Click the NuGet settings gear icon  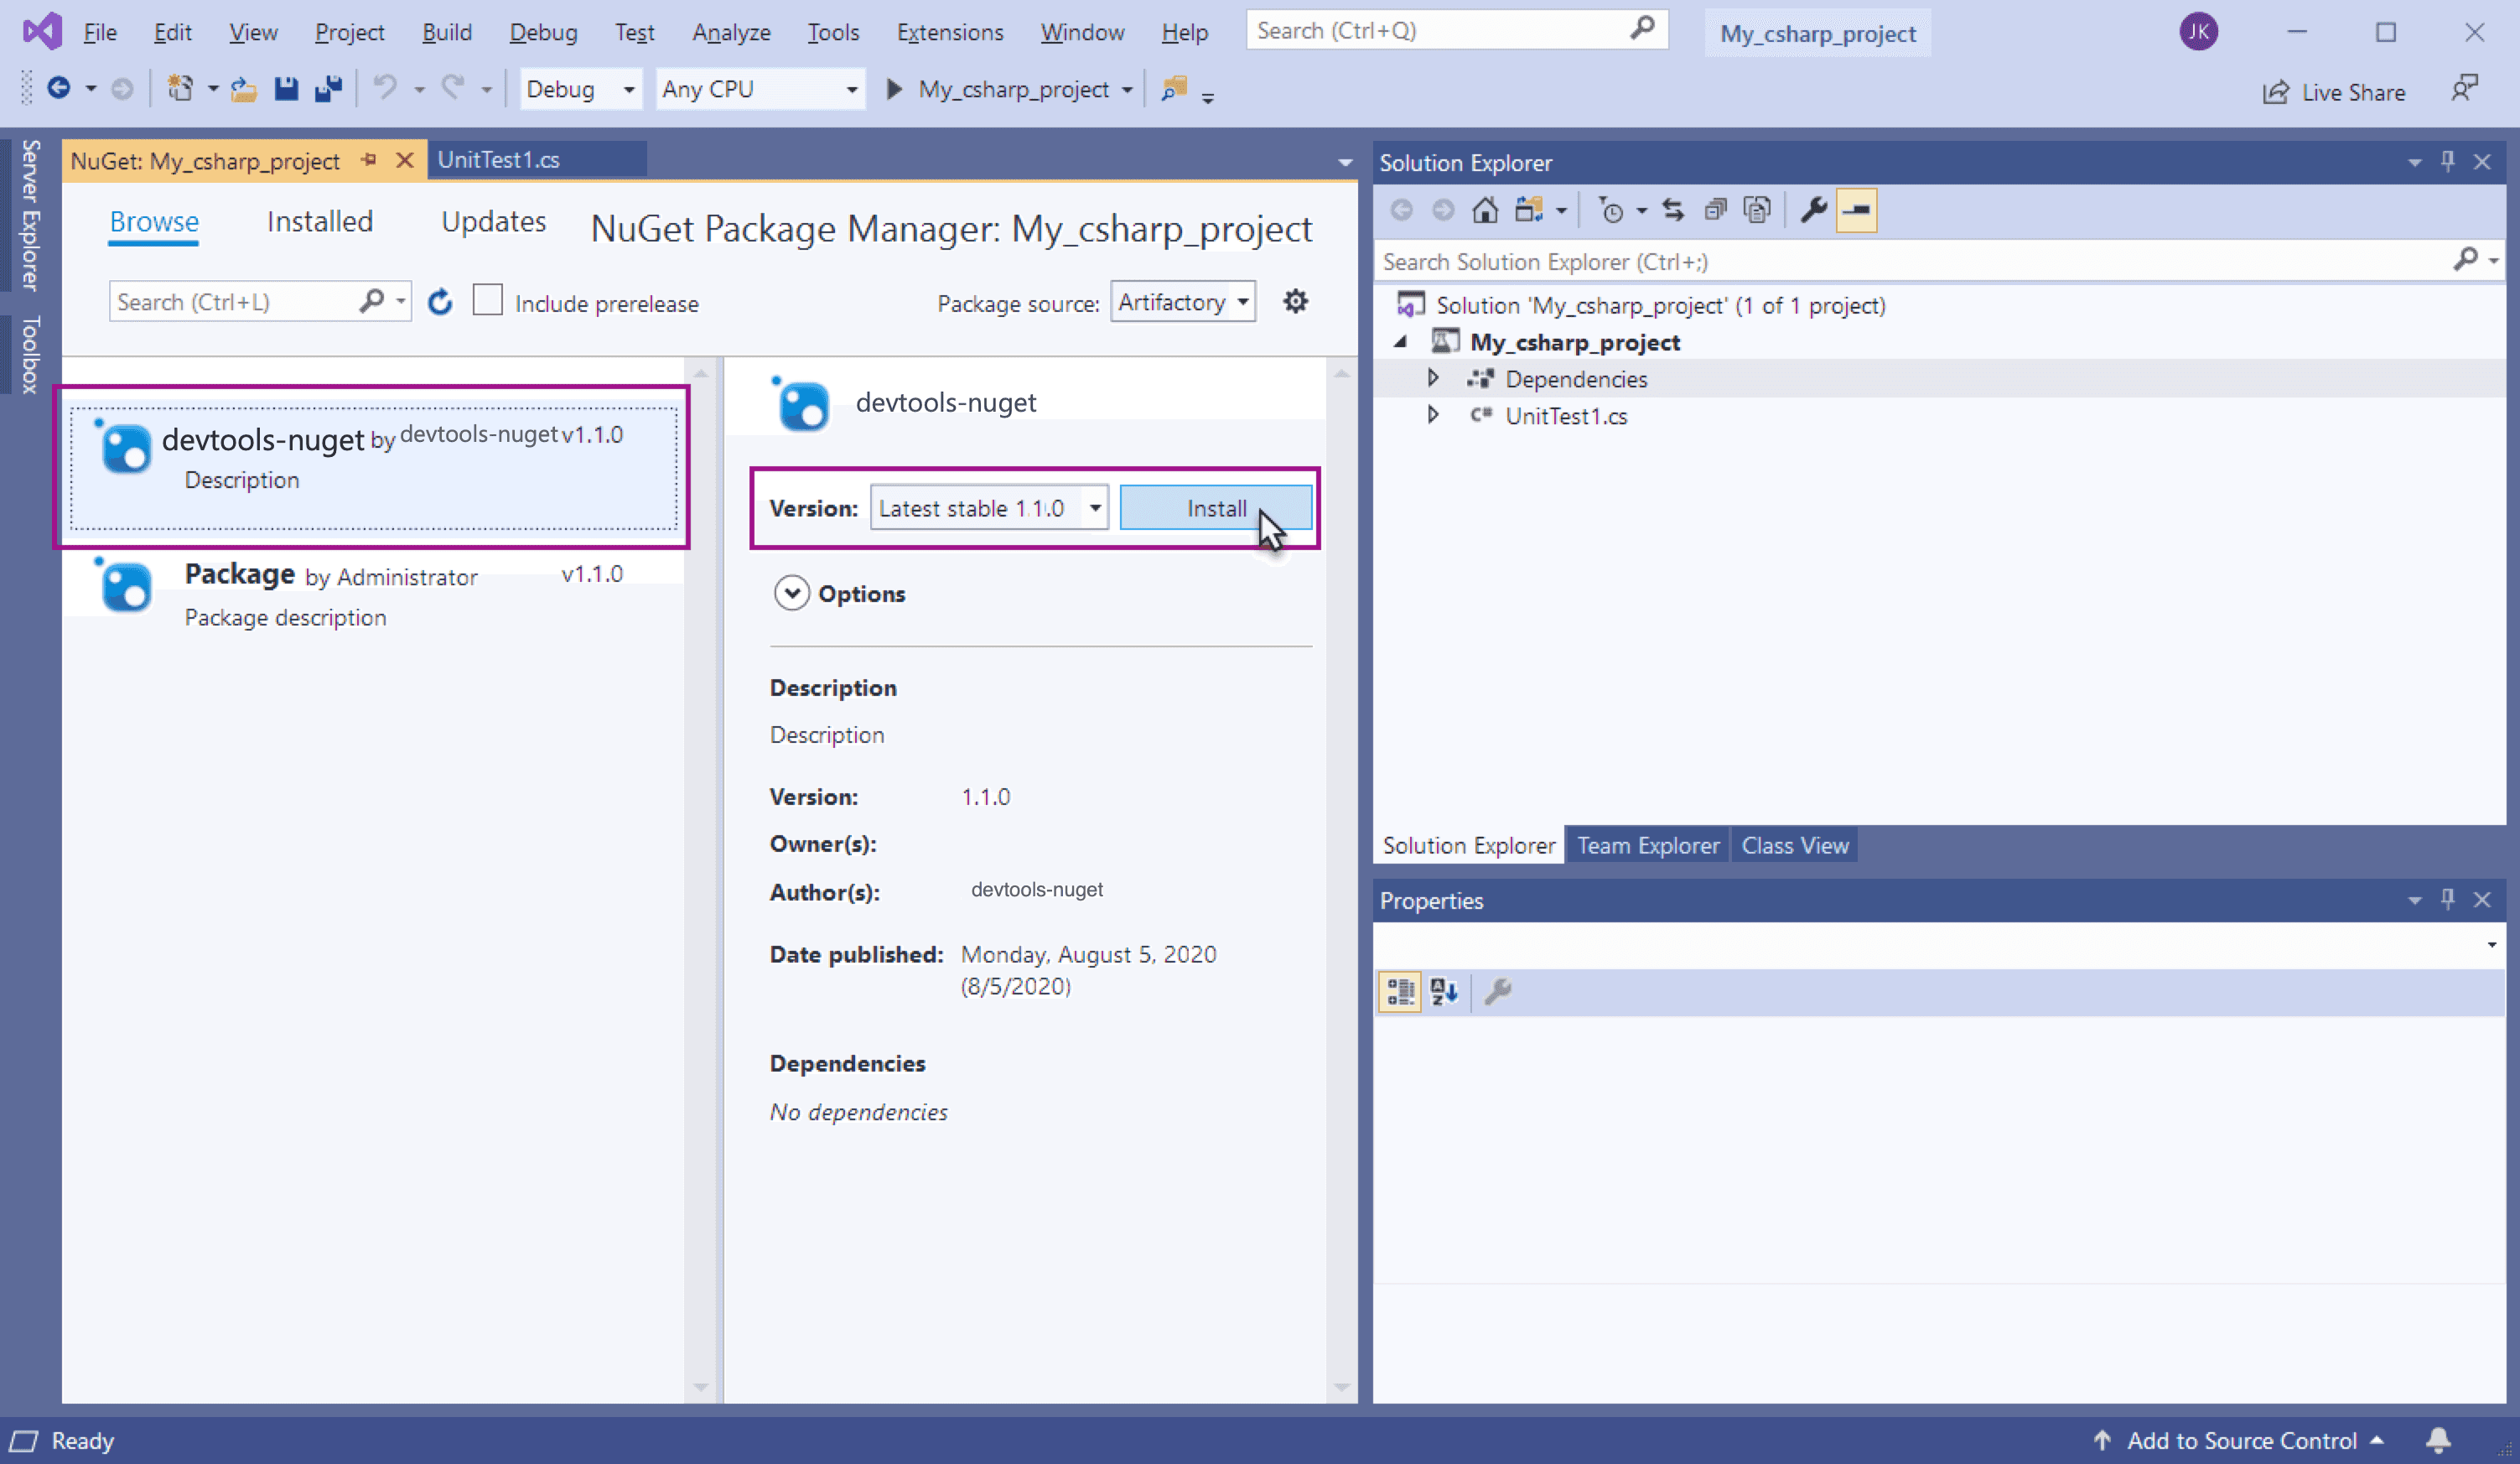pos(1295,301)
